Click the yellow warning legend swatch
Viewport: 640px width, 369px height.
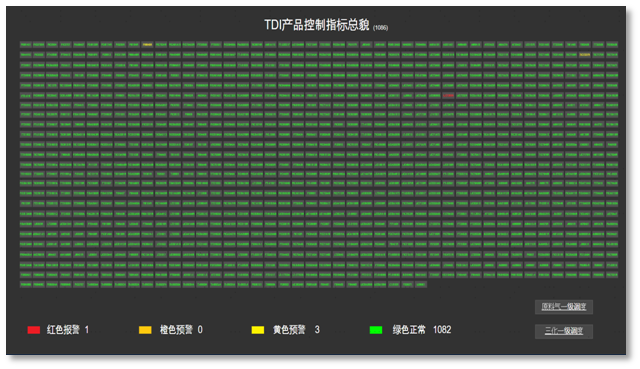258,330
